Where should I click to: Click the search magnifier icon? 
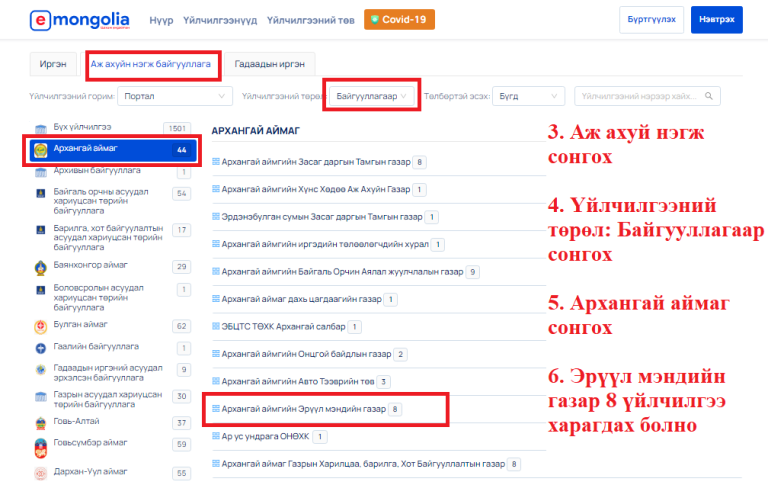pyautogui.click(x=710, y=96)
